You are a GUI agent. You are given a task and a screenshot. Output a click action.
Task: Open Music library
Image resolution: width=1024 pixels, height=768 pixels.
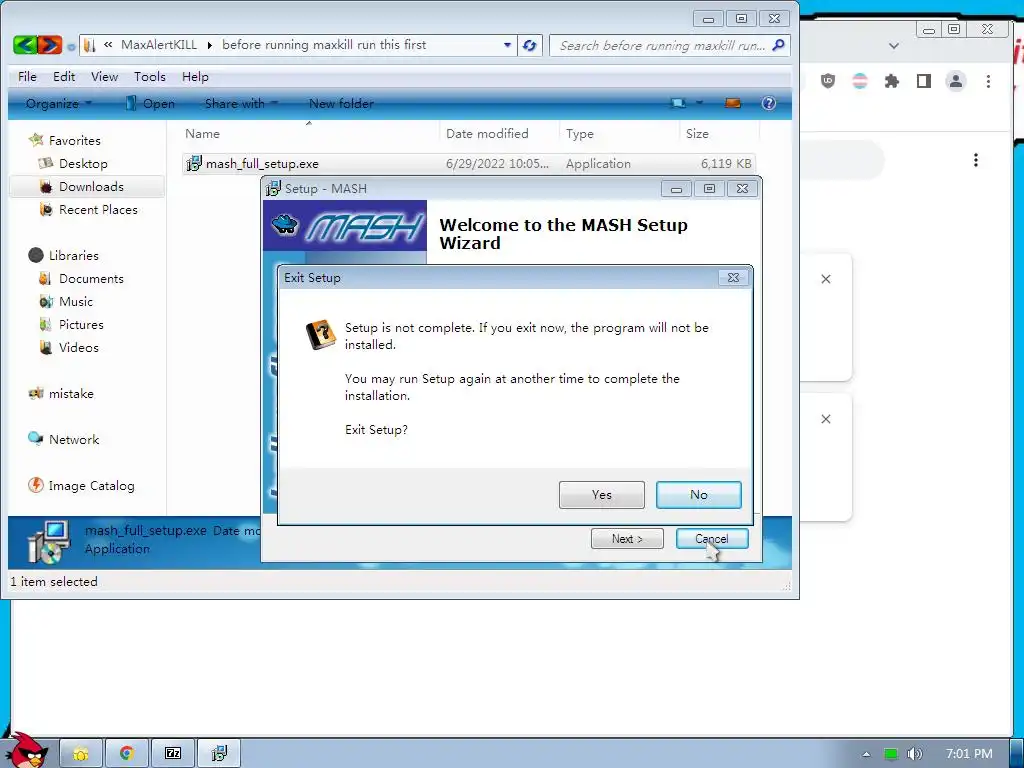tap(76, 302)
